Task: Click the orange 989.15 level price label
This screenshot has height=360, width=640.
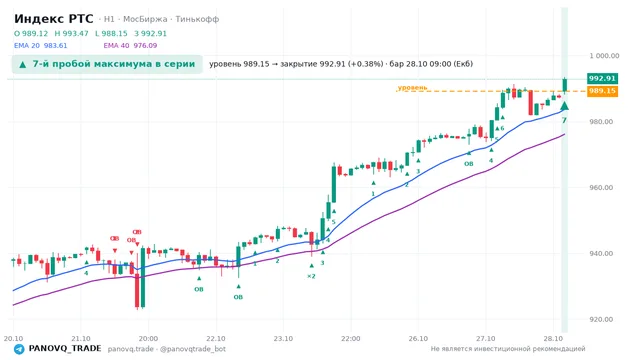Action: pyautogui.click(x=602, y=91)
